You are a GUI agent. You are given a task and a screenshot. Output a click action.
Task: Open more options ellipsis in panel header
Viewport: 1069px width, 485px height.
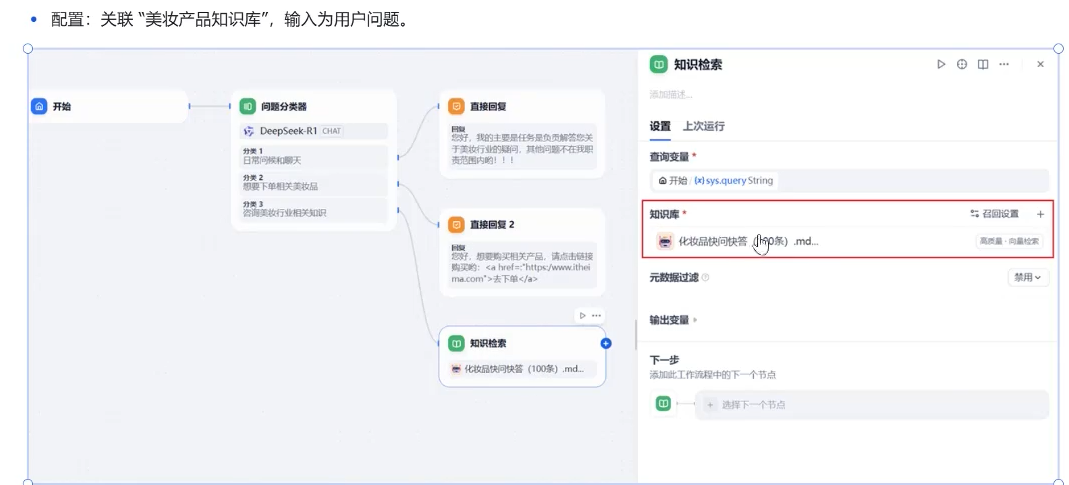point(1004,64)
